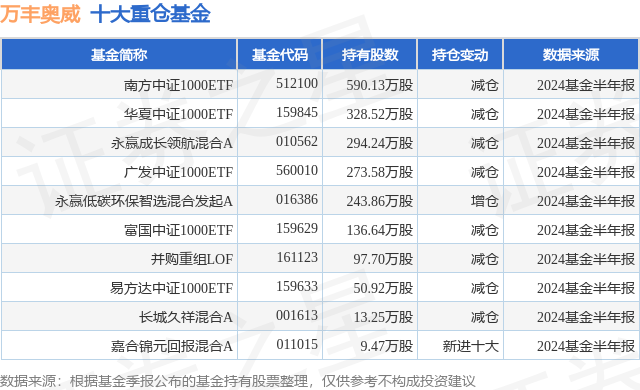Click 减仓 in the 南方中证1000ETF row
Viewport: 640px width, 390px height.
484,85
